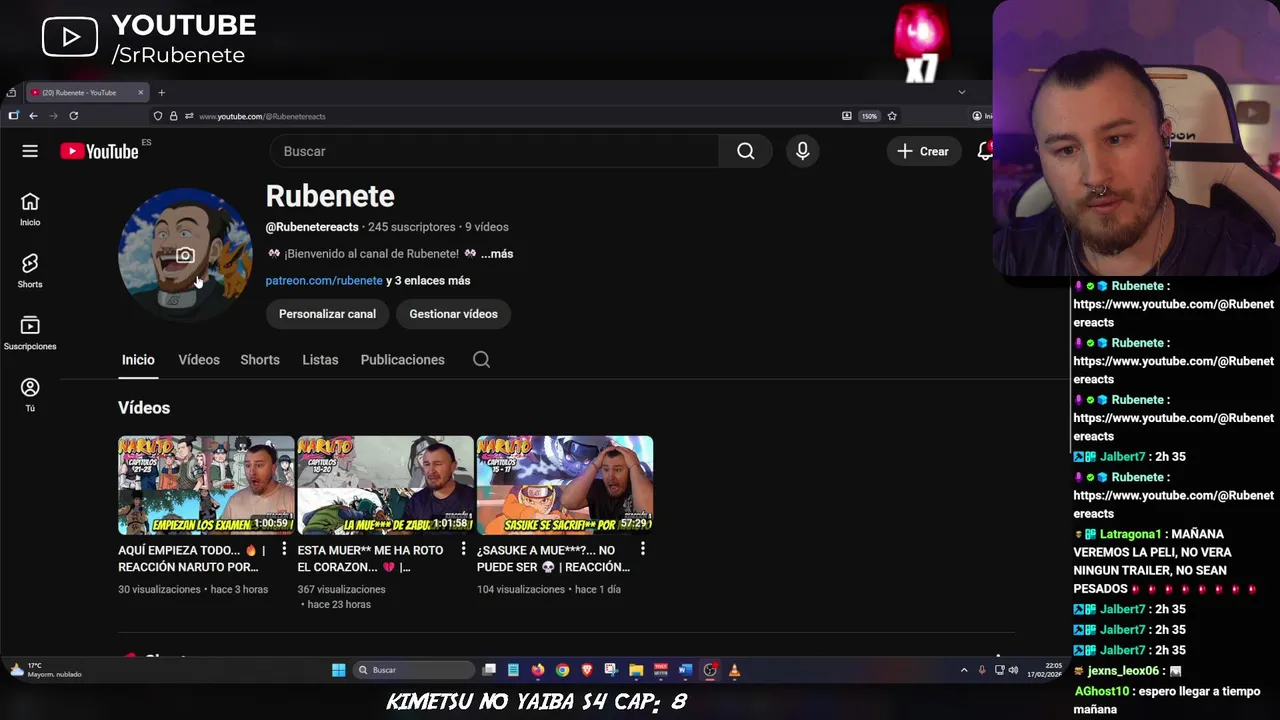Screen dimensions: 1280x720
Task: Switch to the Vídeos channel tab
Action: click(199, 360)
